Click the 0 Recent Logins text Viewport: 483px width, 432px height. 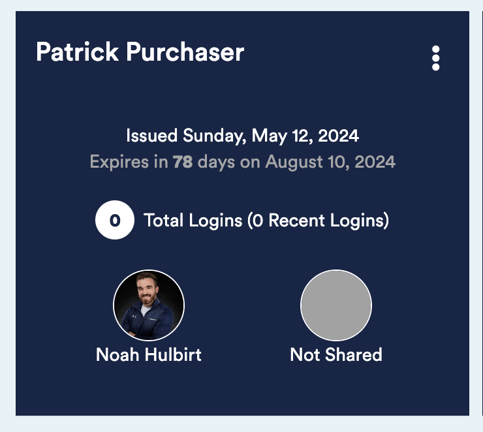[318, 221]
